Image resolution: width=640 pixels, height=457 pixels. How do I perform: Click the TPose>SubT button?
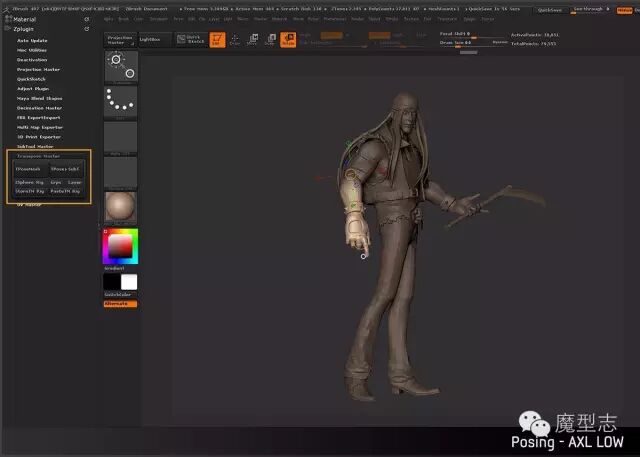pyautogui.click(x=65, y=169)
